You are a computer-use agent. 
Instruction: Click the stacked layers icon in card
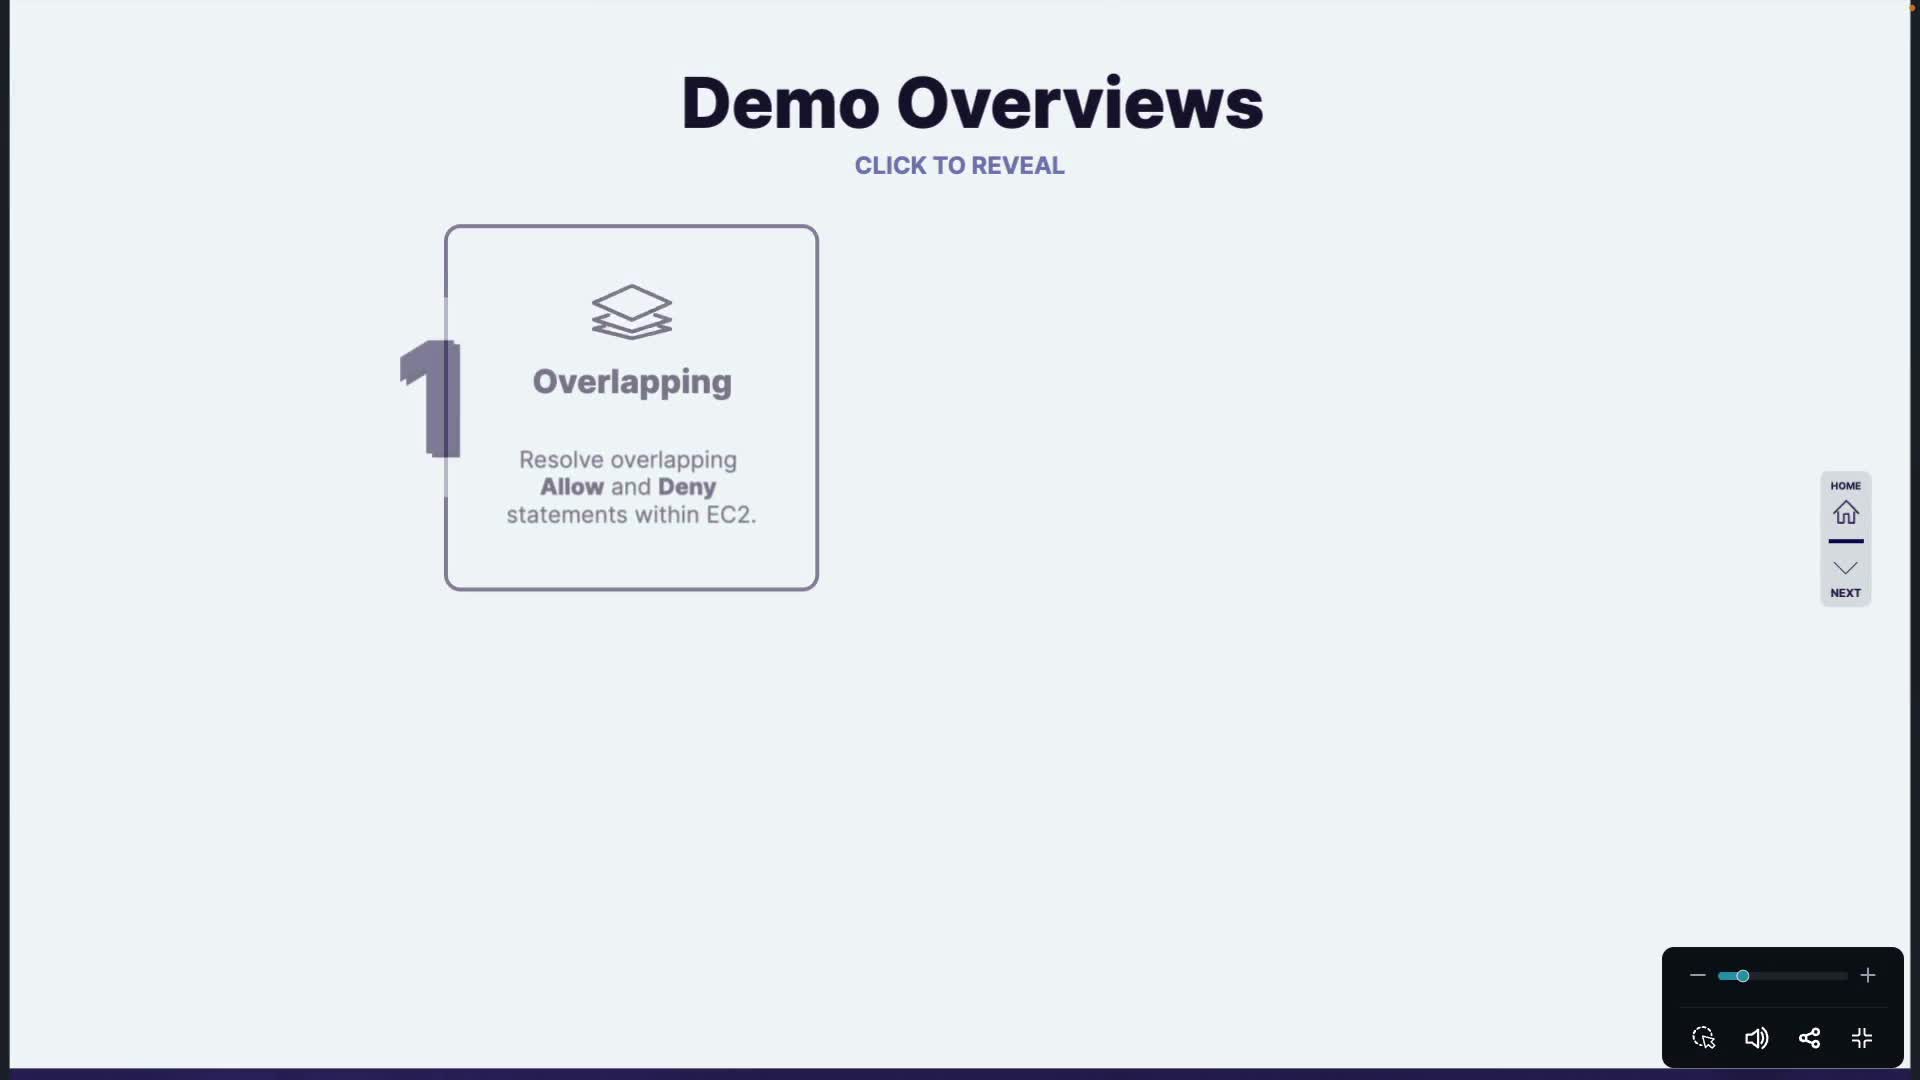click(631, 311)
